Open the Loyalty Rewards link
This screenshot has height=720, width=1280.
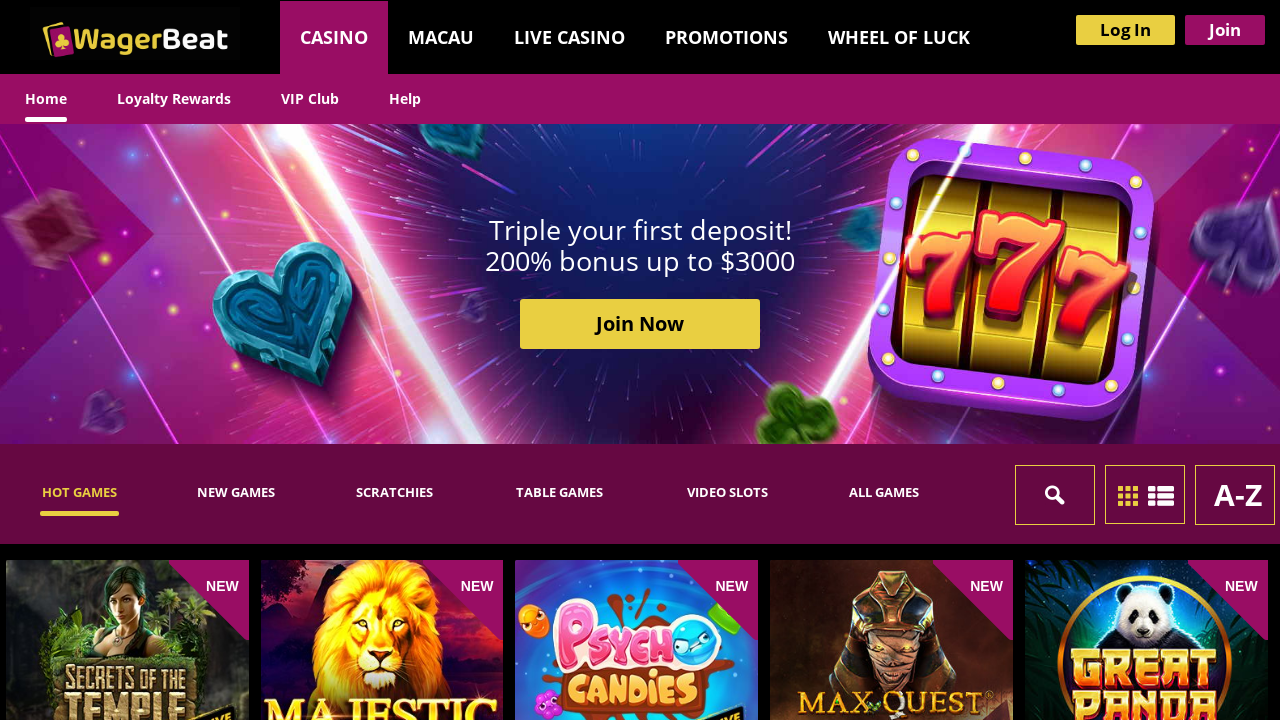(174, 99)
